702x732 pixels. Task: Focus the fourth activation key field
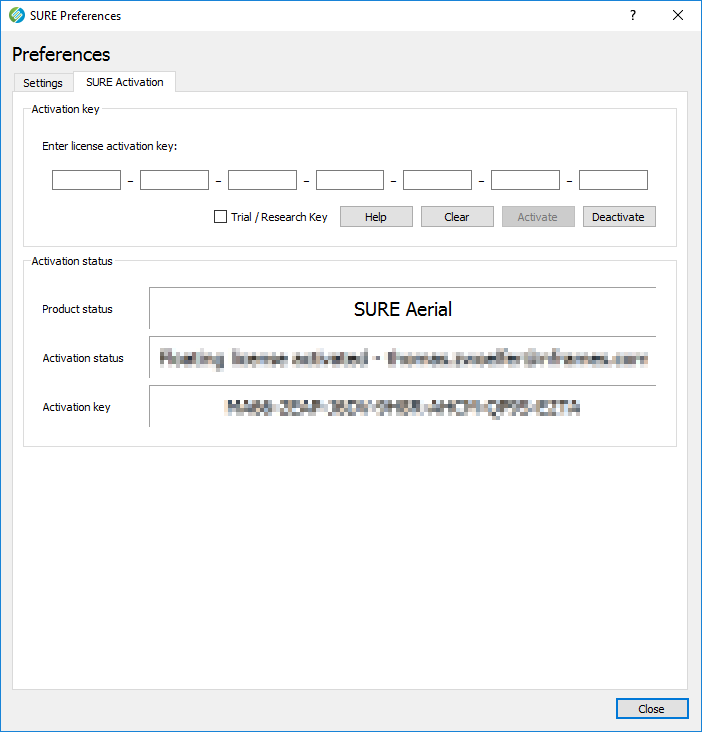(350, 180)
